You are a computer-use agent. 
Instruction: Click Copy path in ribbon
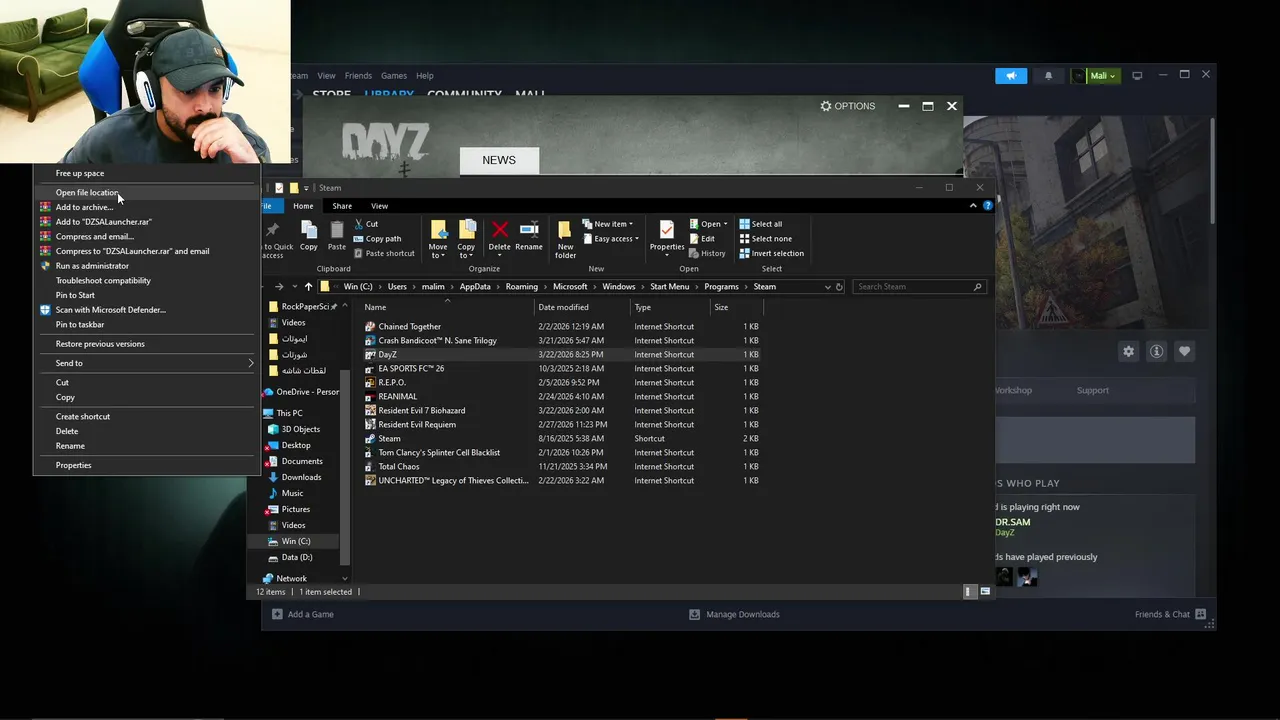coord(377,239)
